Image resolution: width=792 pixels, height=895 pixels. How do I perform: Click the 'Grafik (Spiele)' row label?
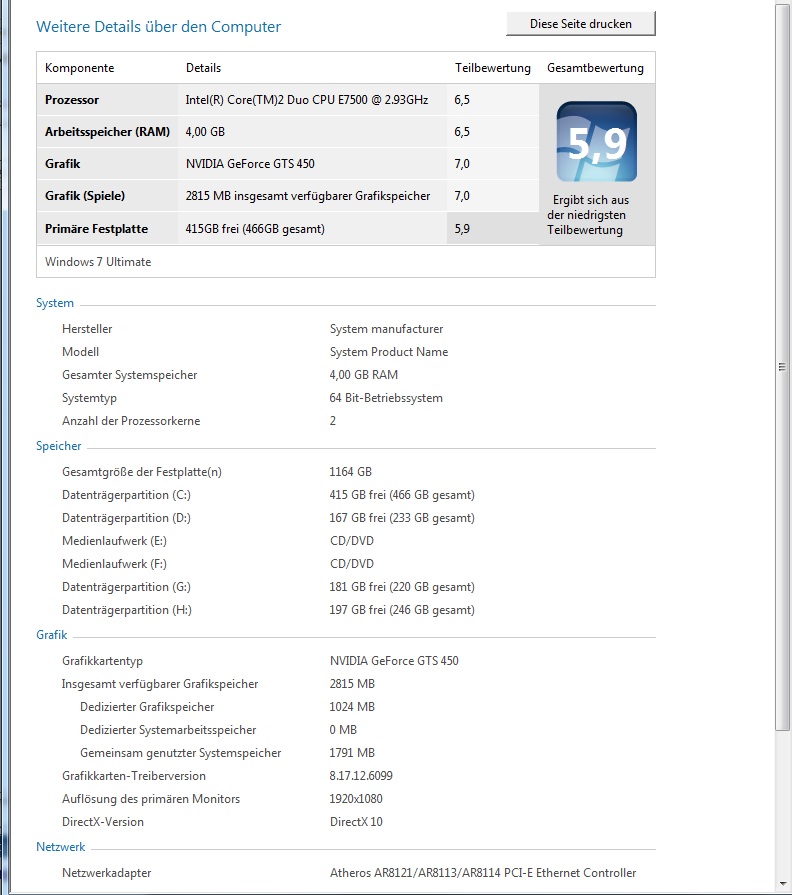coord(85,196)
